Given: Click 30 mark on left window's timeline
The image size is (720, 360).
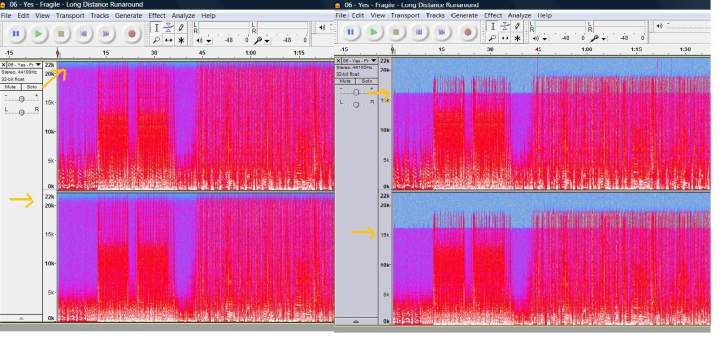Looking at the screenshot, I should tap(154, 53).
